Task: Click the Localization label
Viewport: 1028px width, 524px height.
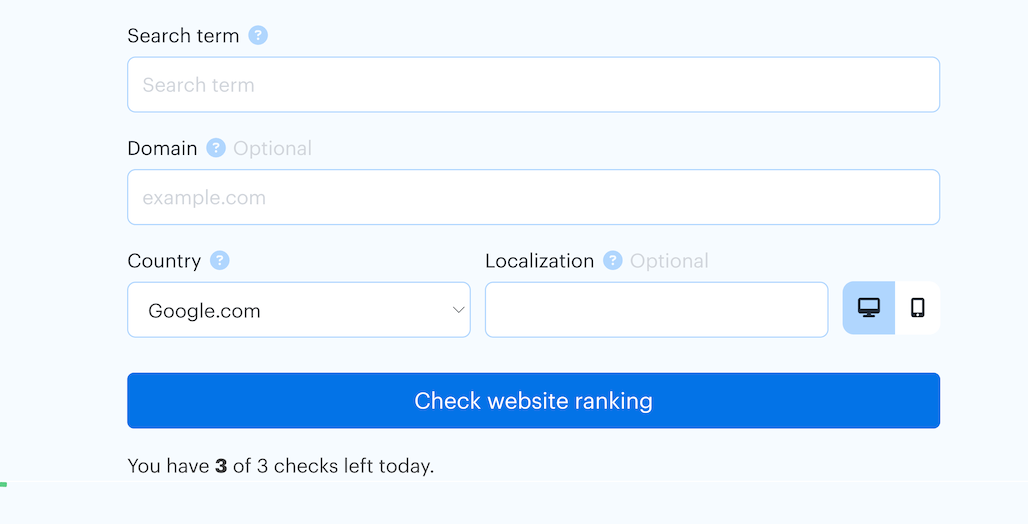Action: [x=539, y=261]
